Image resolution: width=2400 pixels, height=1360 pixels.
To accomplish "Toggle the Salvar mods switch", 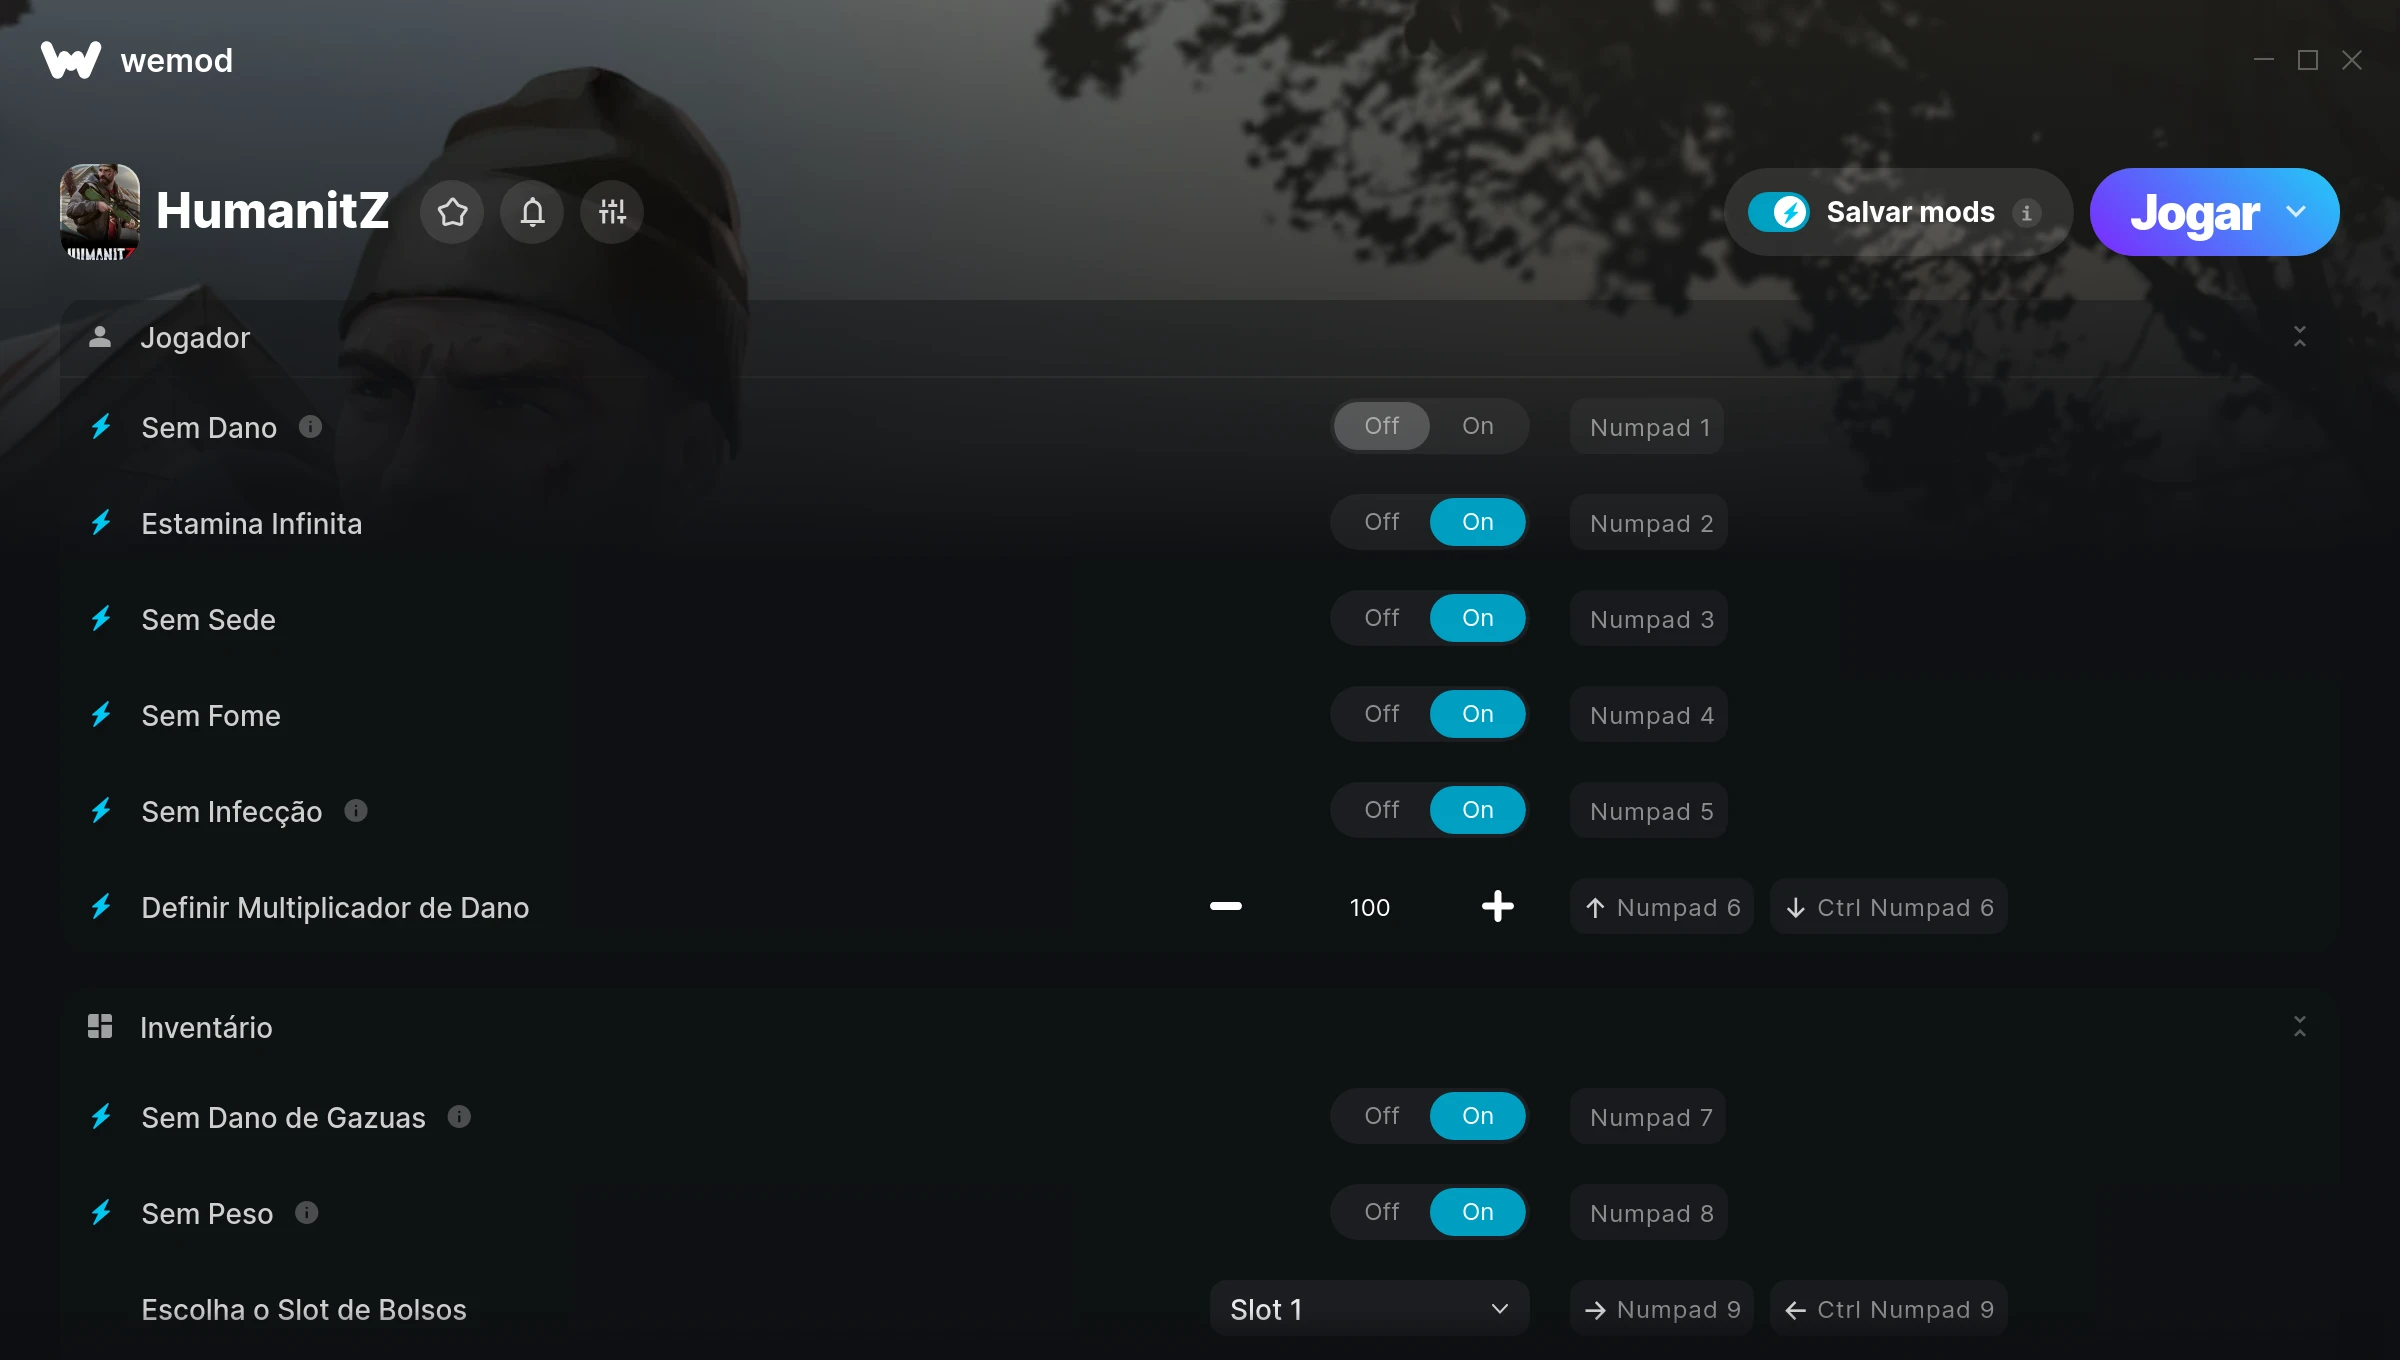I will [x=1778, y=212].
